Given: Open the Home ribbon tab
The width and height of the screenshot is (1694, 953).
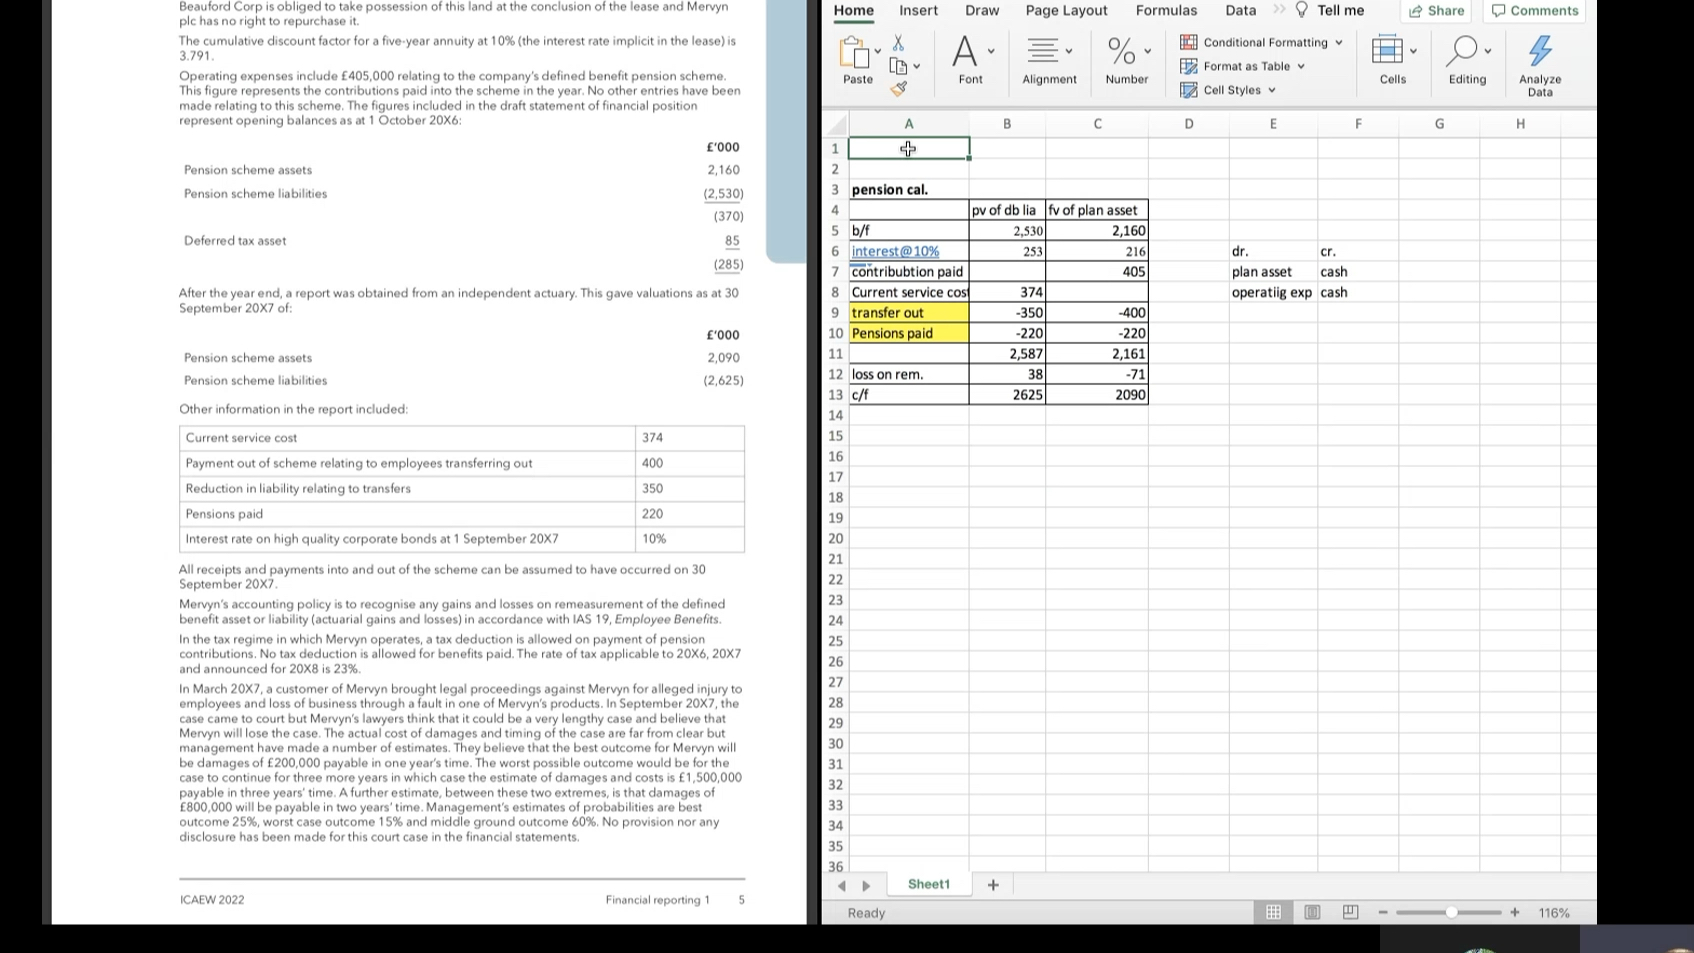Looking at the screenshot, I should click(x=853, y=10).
